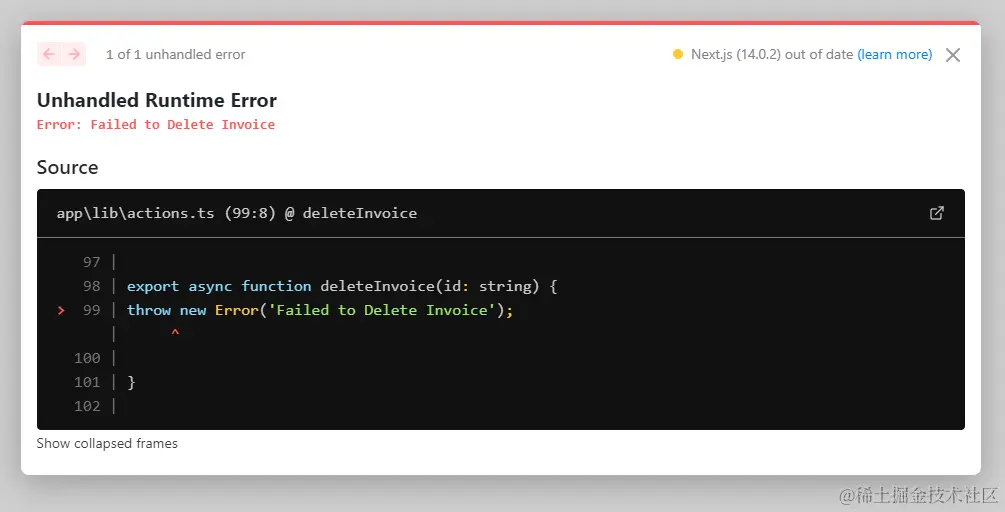Click the red caret under throw statement

[x=175, y=333]
